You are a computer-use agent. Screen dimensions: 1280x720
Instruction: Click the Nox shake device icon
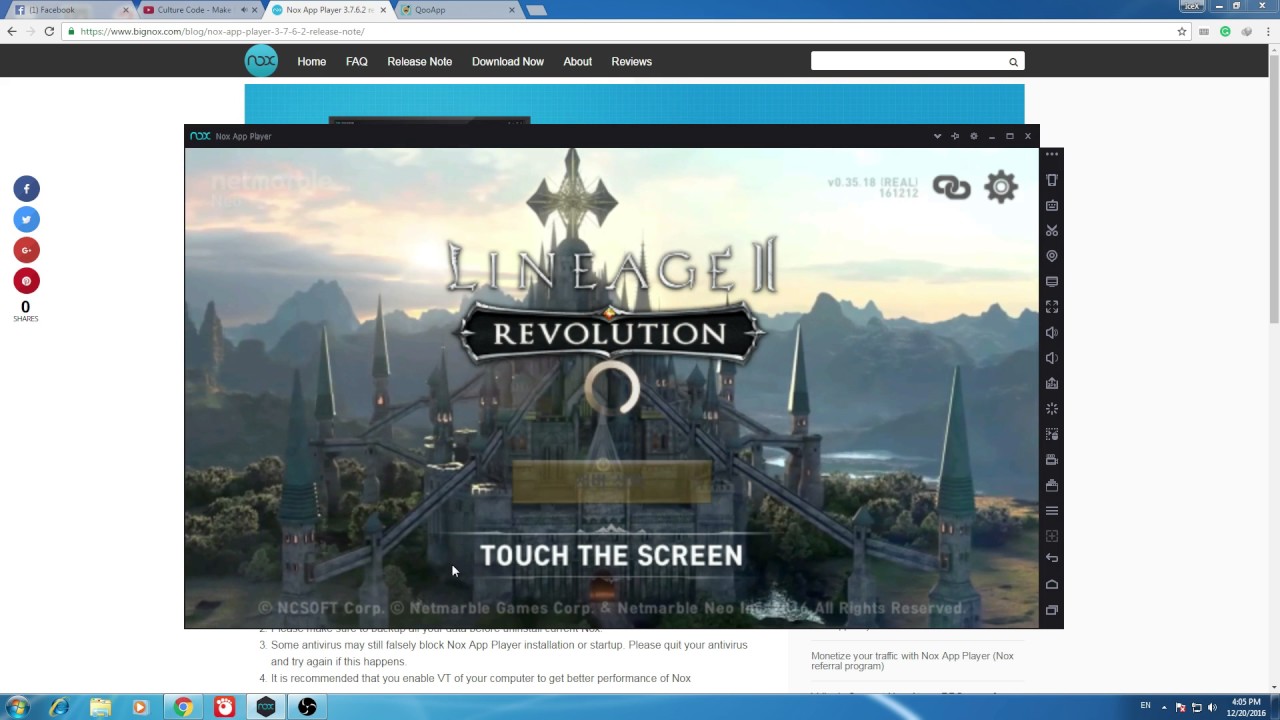1052,180
